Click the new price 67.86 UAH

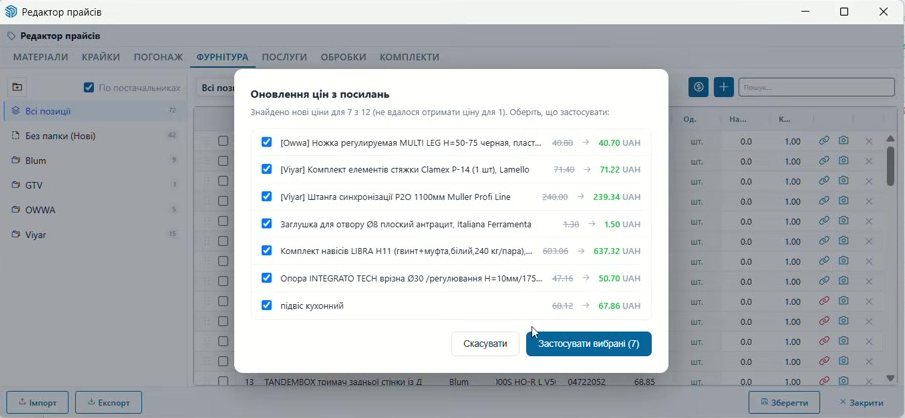[x=619, y=305]
